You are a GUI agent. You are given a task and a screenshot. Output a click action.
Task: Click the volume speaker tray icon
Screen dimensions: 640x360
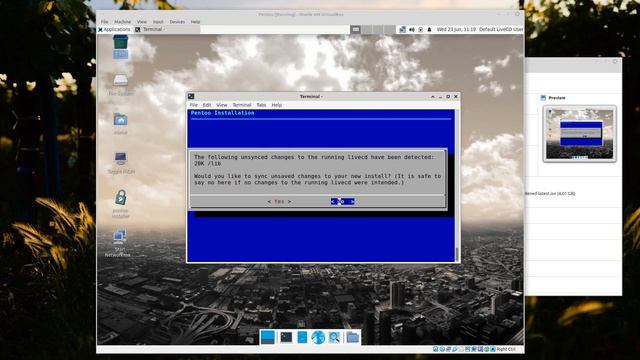411,29
